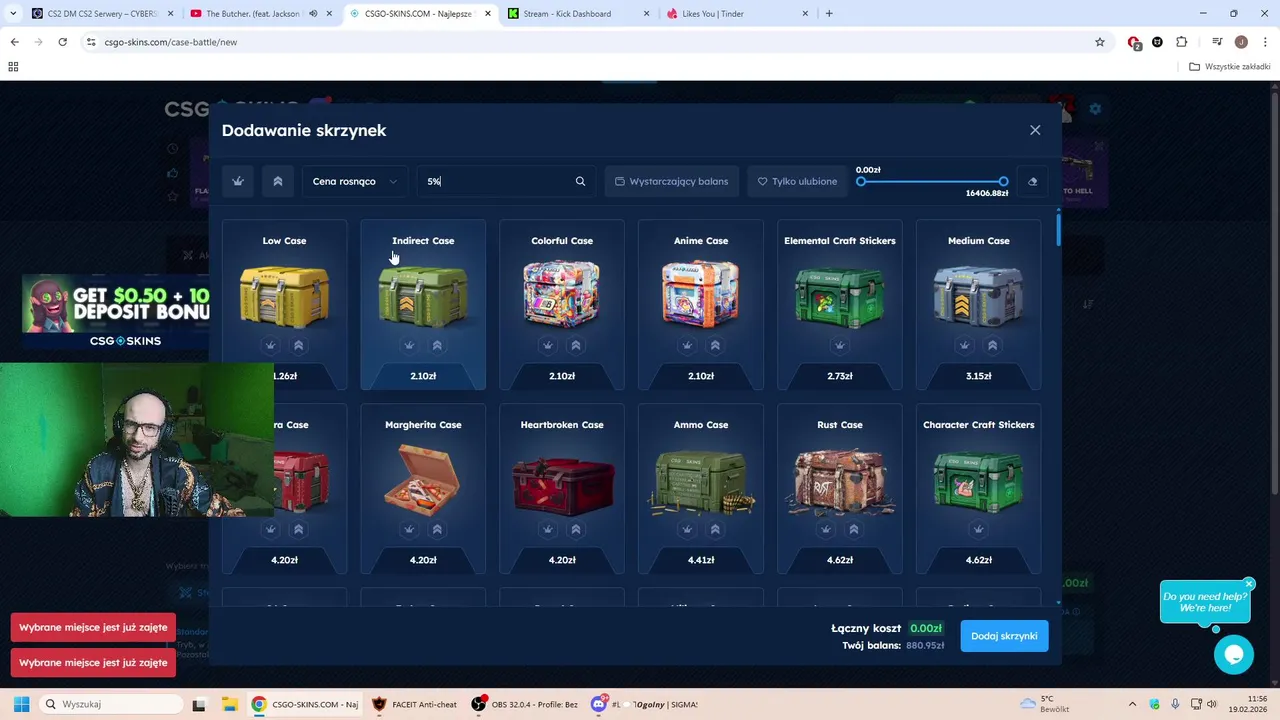Click double-chevron icon on Anime Case card
Screen dimensions: 1280x720
(x=715, y=345)
